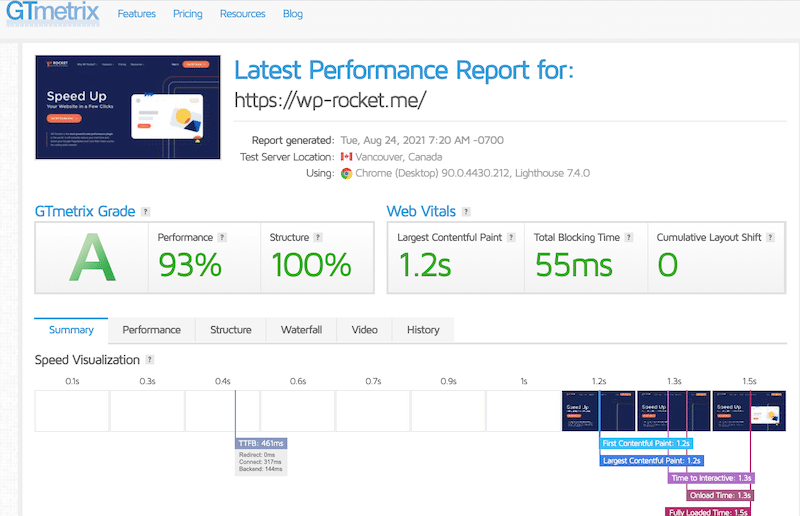Open help icon next to Structure score
The image size is (800, 516).
[x=318, y=237]
